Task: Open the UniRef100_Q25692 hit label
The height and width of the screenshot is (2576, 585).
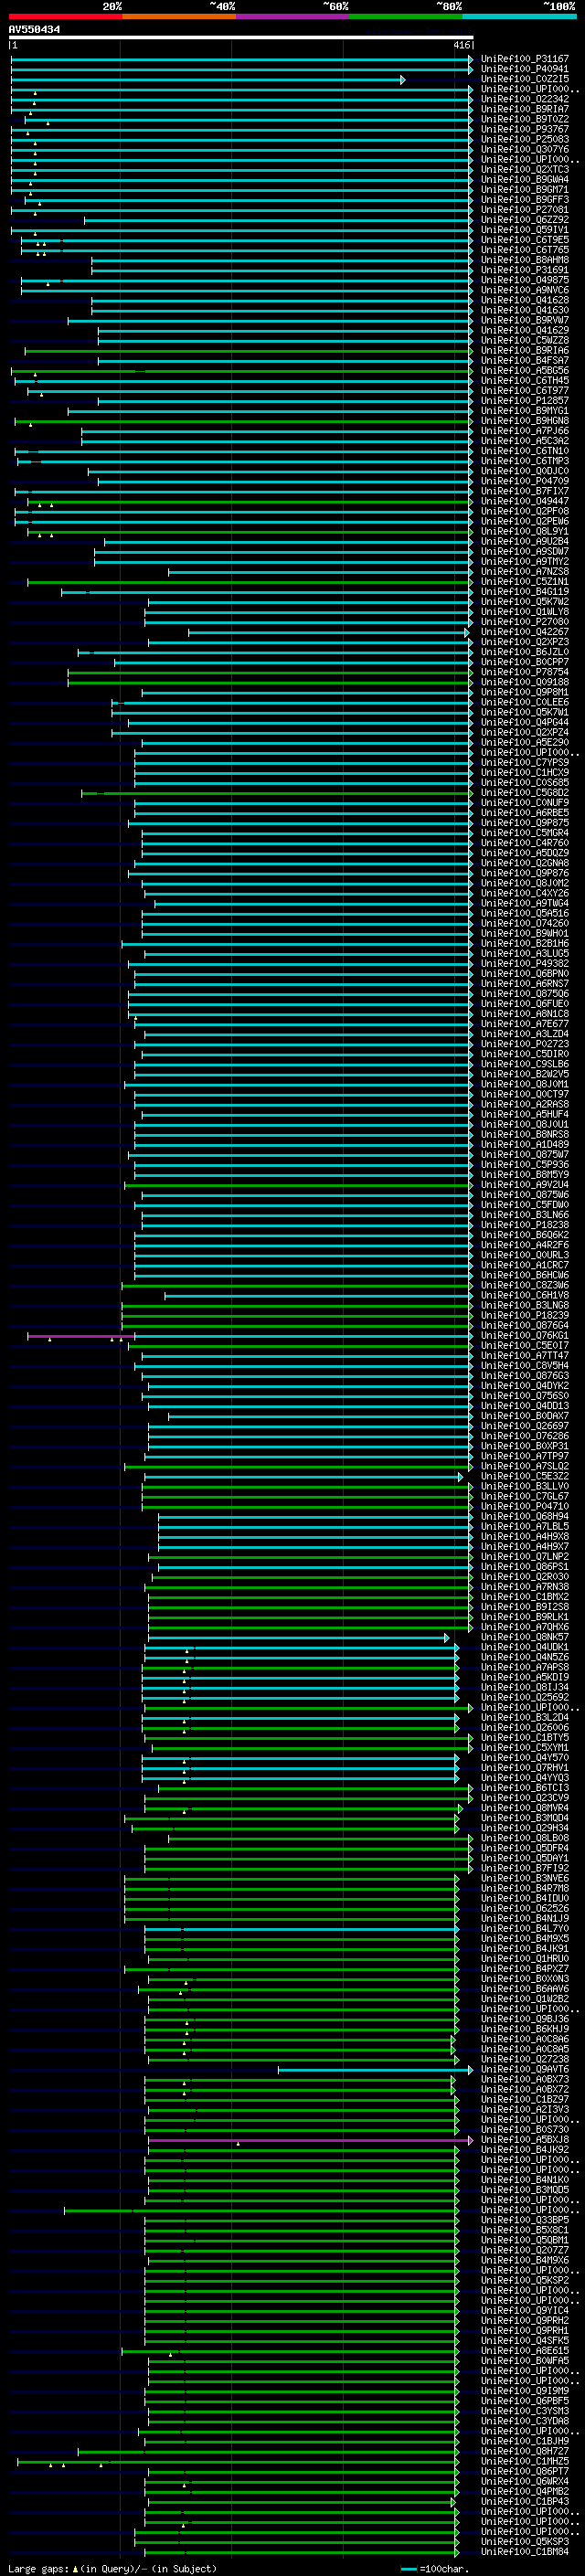Action: click(524, 1698)
